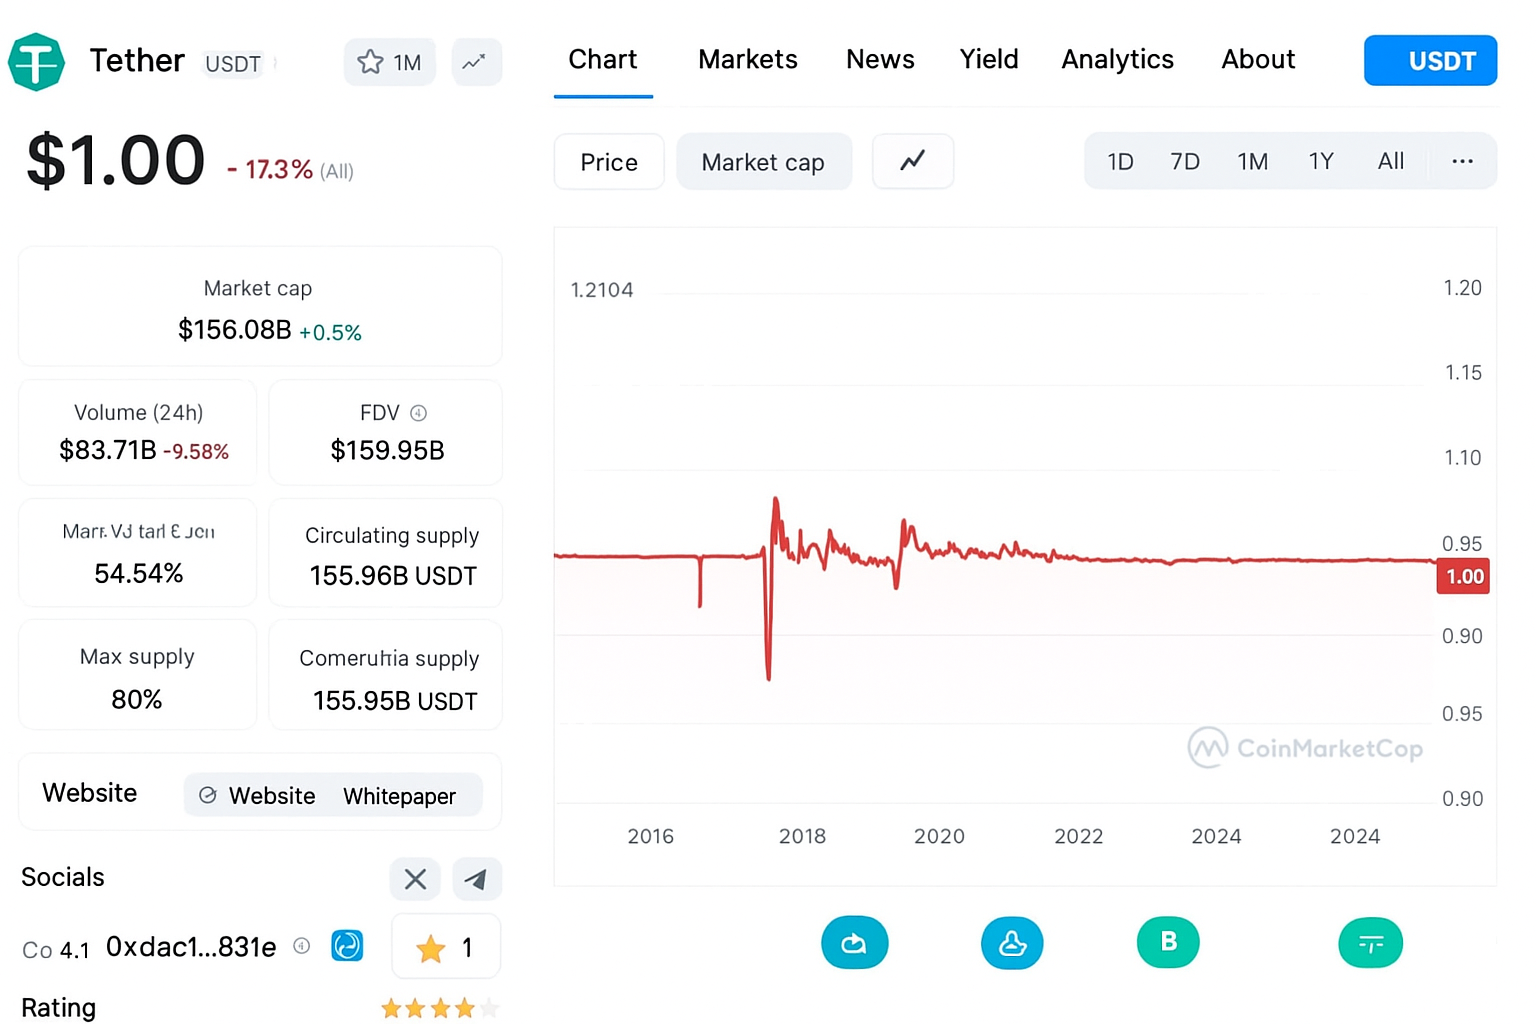The image size is (1536, 1024).
Task: Toggle line chart type icon
Action: click(913, 161)
